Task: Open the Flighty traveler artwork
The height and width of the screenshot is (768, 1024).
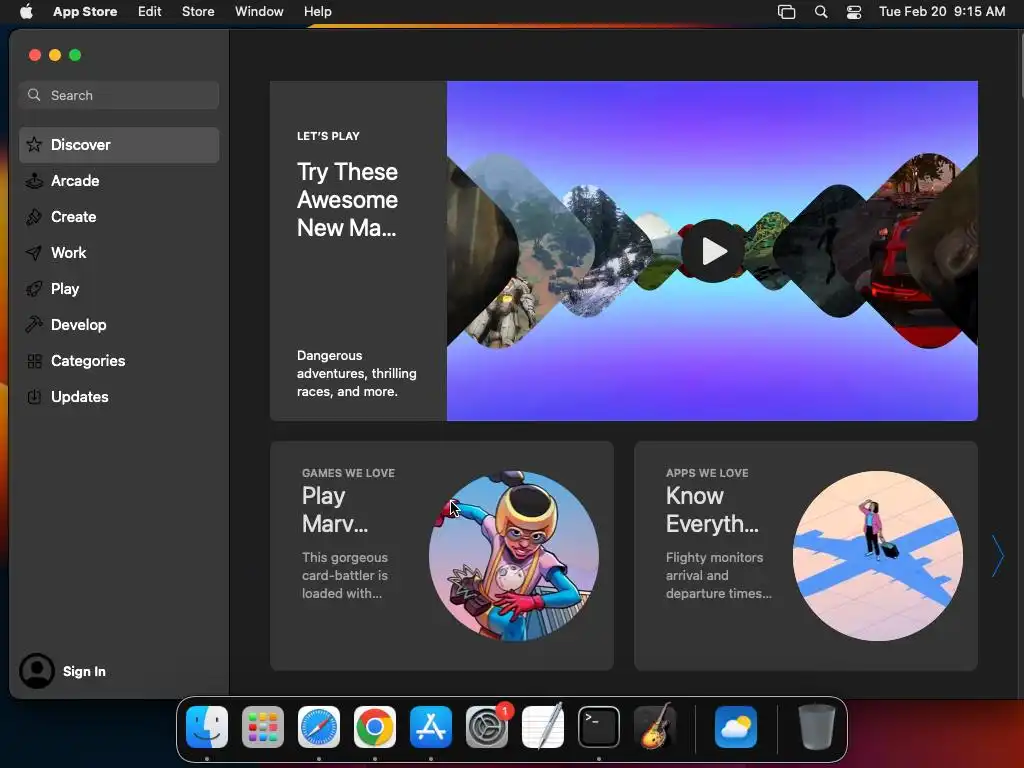Action: point(878,556)
